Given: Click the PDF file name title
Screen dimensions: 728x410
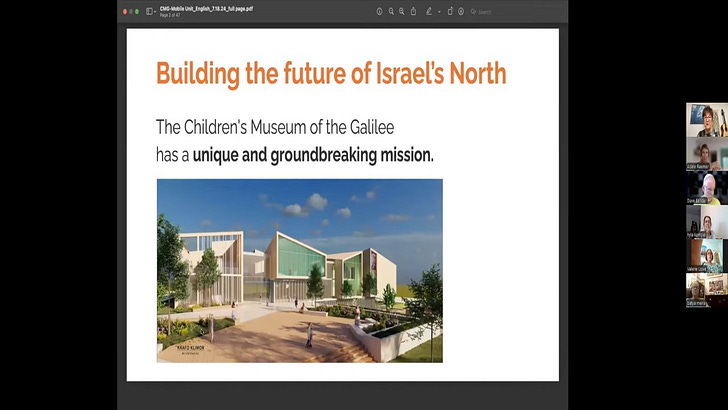Looking at the screenshot, I should click(206, 9).
